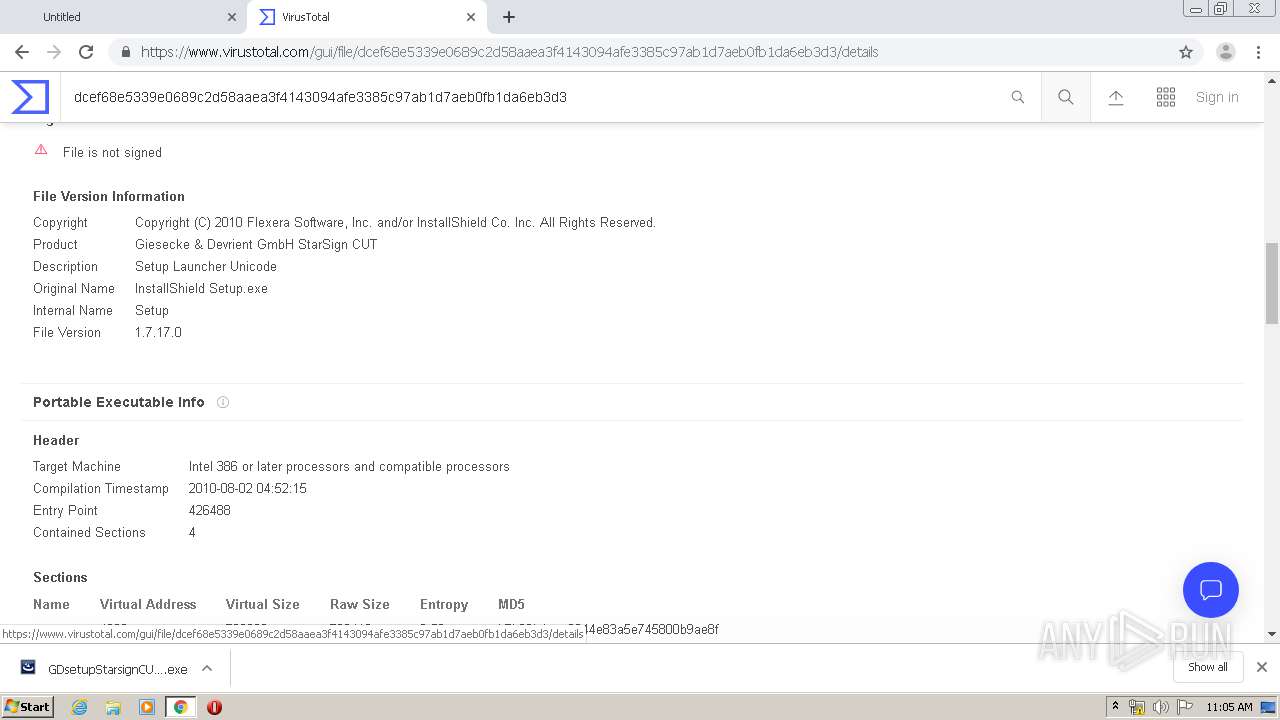The height and width of the screenshot is (720, 1280).
Task: Open Chrome's three-dot menu
Action: pos(1258,52)
